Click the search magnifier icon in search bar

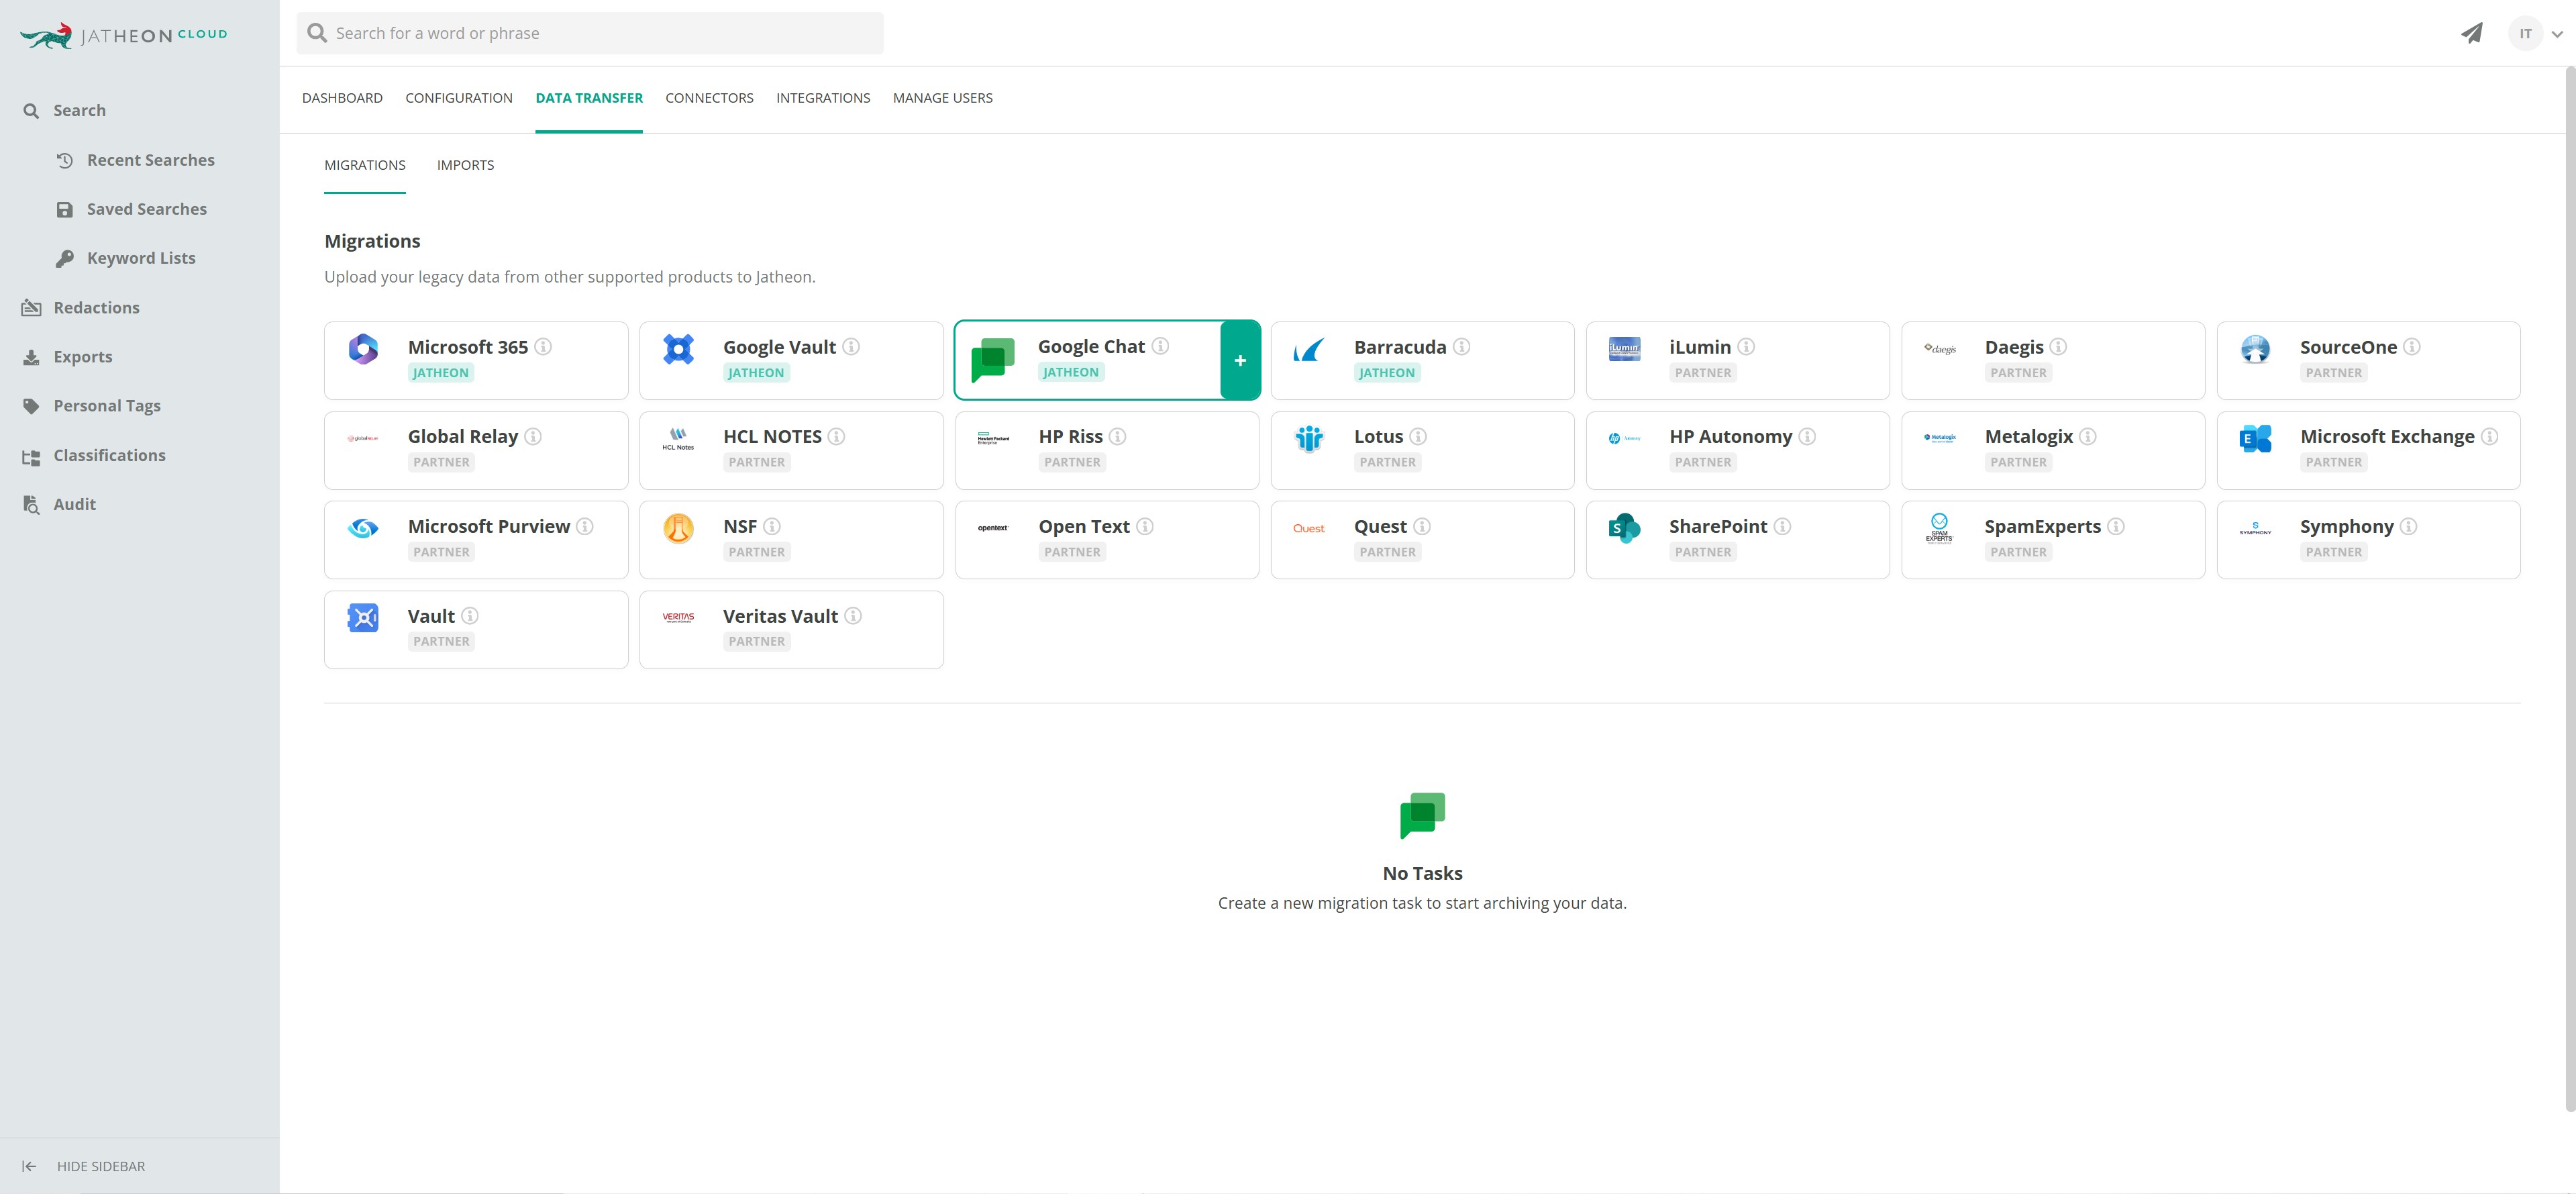(x=317, y=33)
